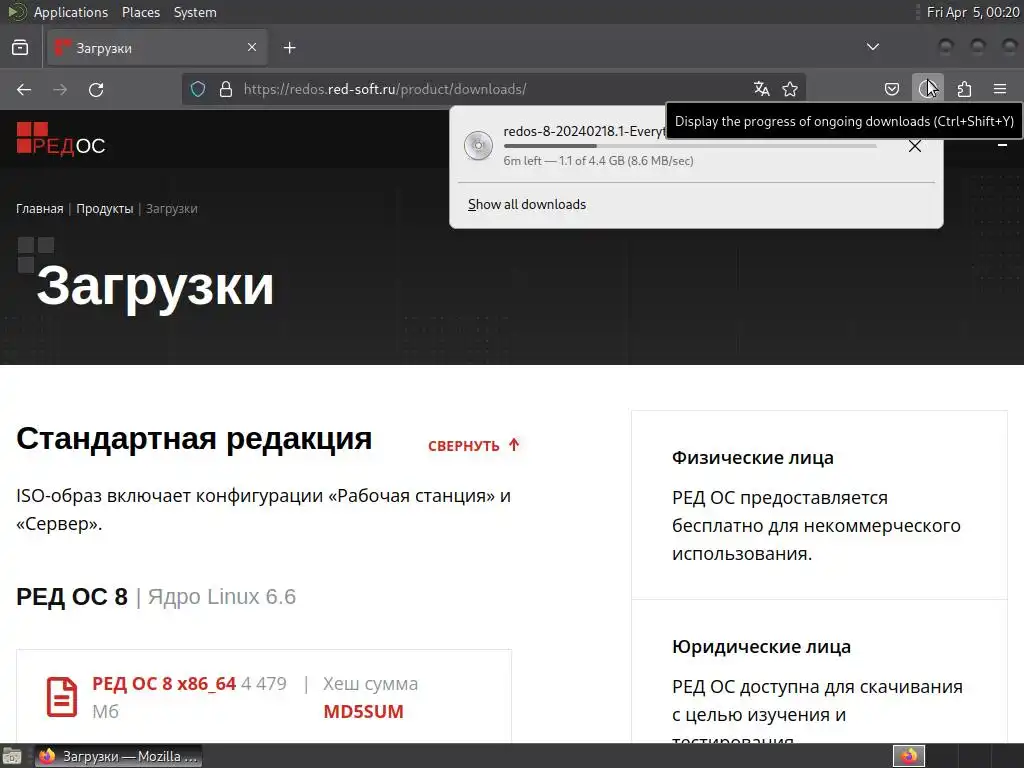Toggle the downloads panel button
The width and height of the screenshot is (1024, 768).
point(928,89)
